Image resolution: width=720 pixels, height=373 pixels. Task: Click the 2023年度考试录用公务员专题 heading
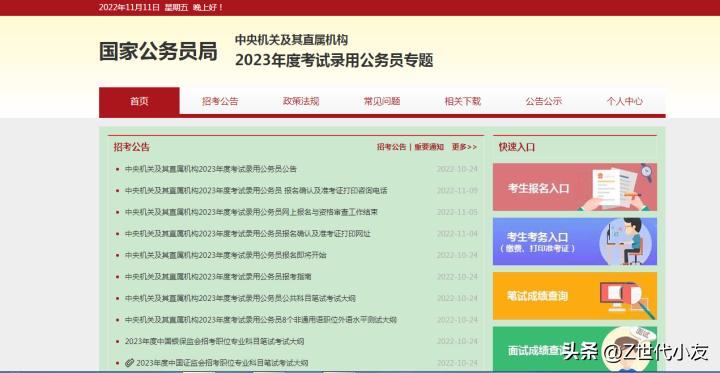(334, 60)
